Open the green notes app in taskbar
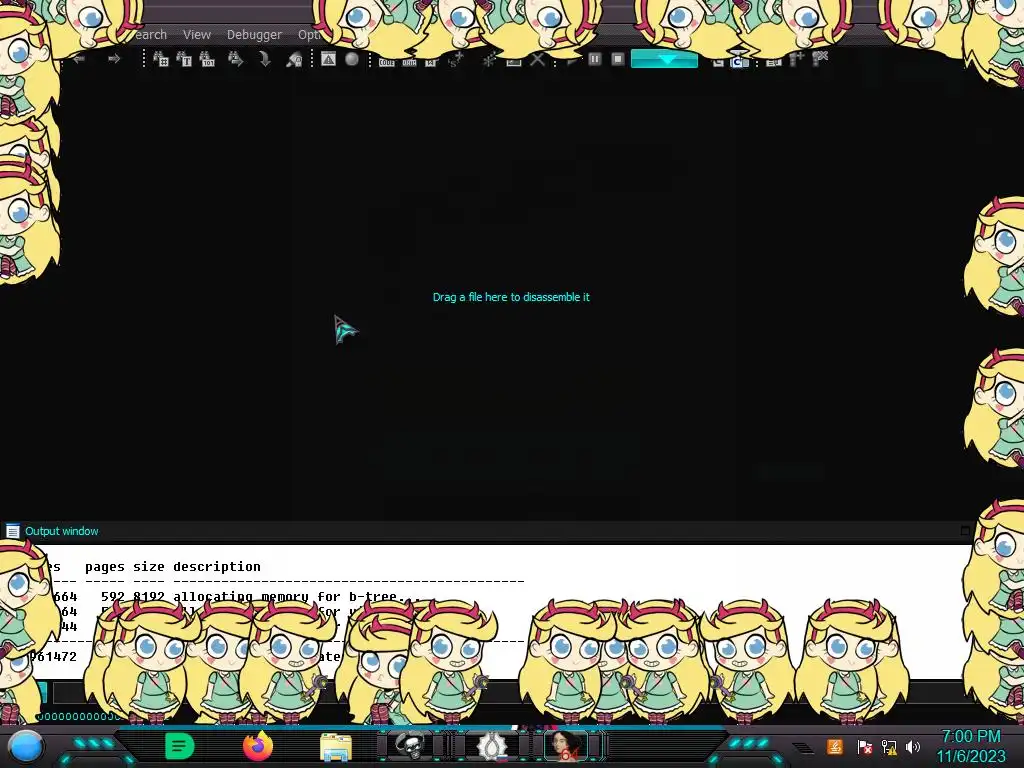 coord(180,746)
